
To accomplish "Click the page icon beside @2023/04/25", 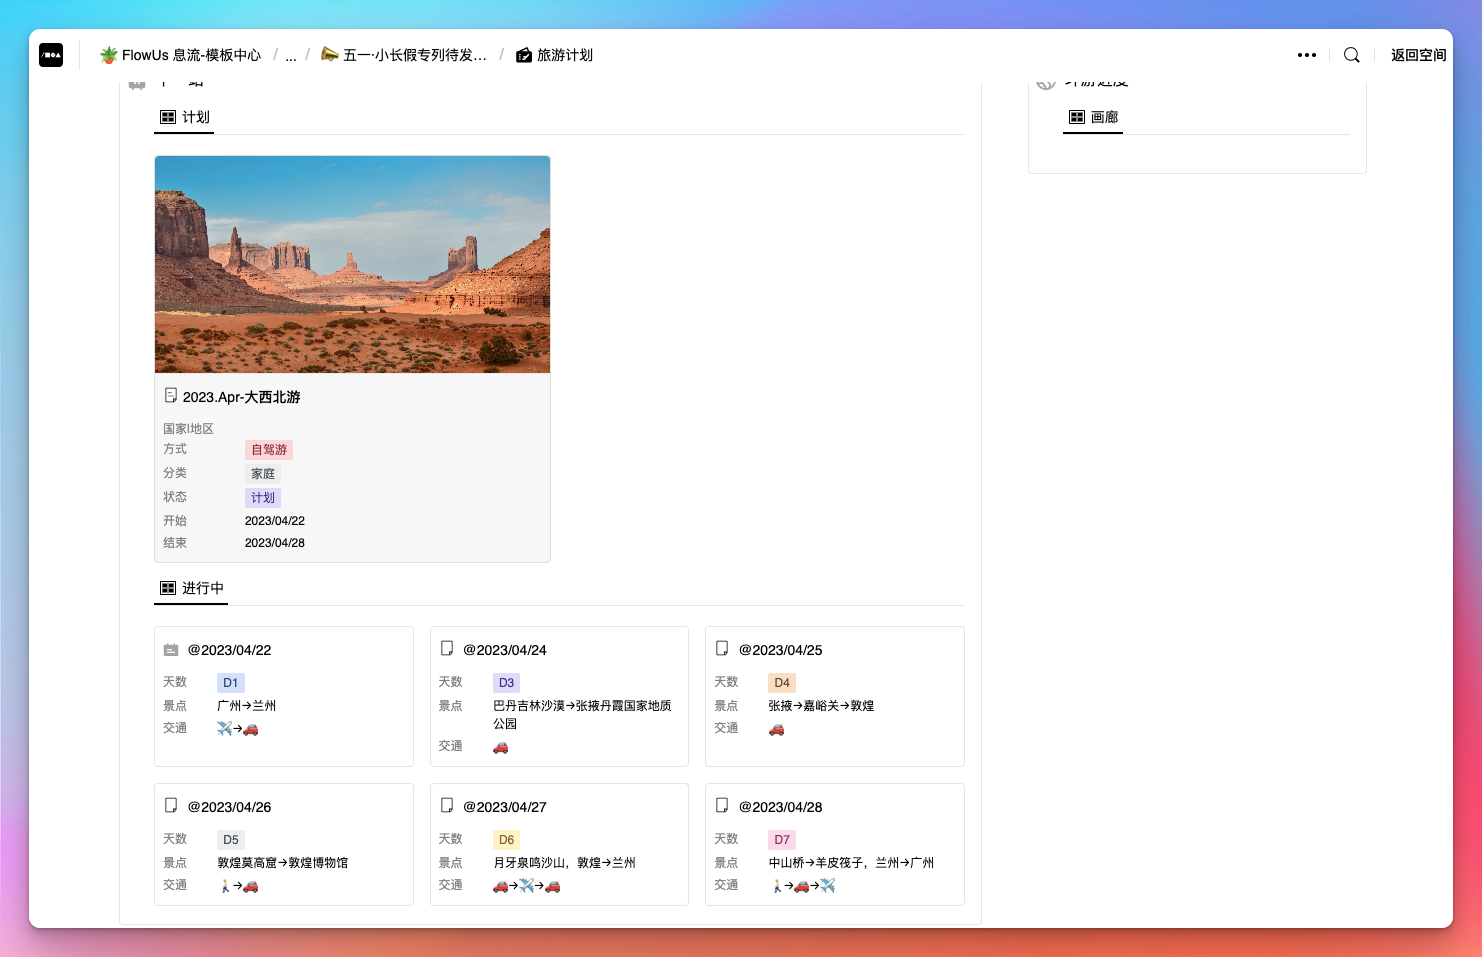I will pyautogui.click(x=722, y=649).
